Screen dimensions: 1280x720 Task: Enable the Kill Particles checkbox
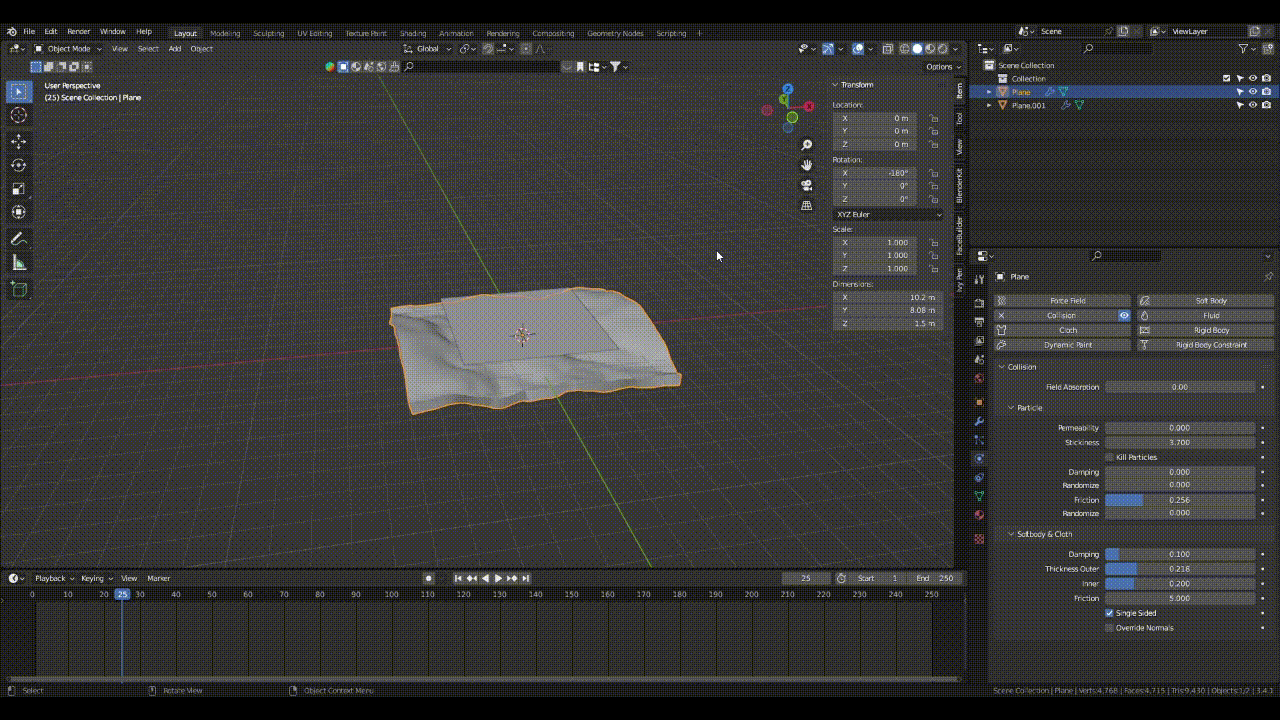point(1109,457)
